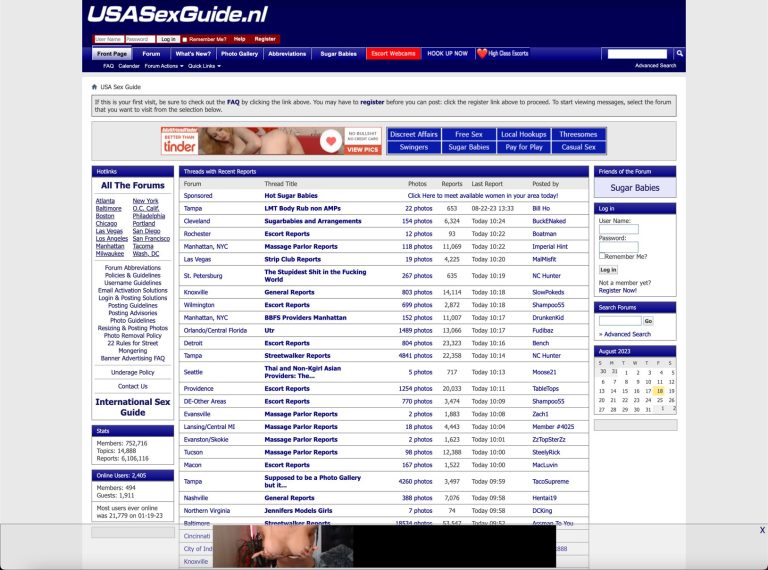Click the heart icon beside High Class Escorts
Viewport: 768px width, 570px height.
click(482, 53)
